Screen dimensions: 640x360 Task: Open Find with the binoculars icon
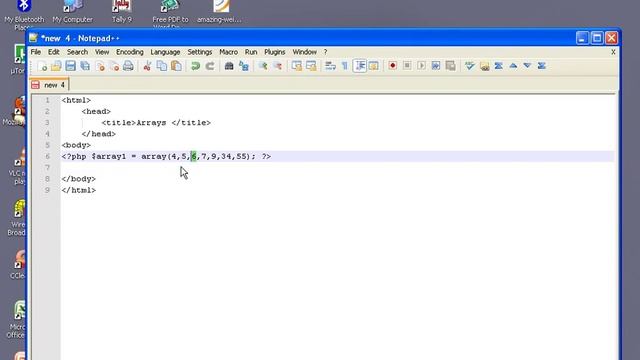(229, 66)
